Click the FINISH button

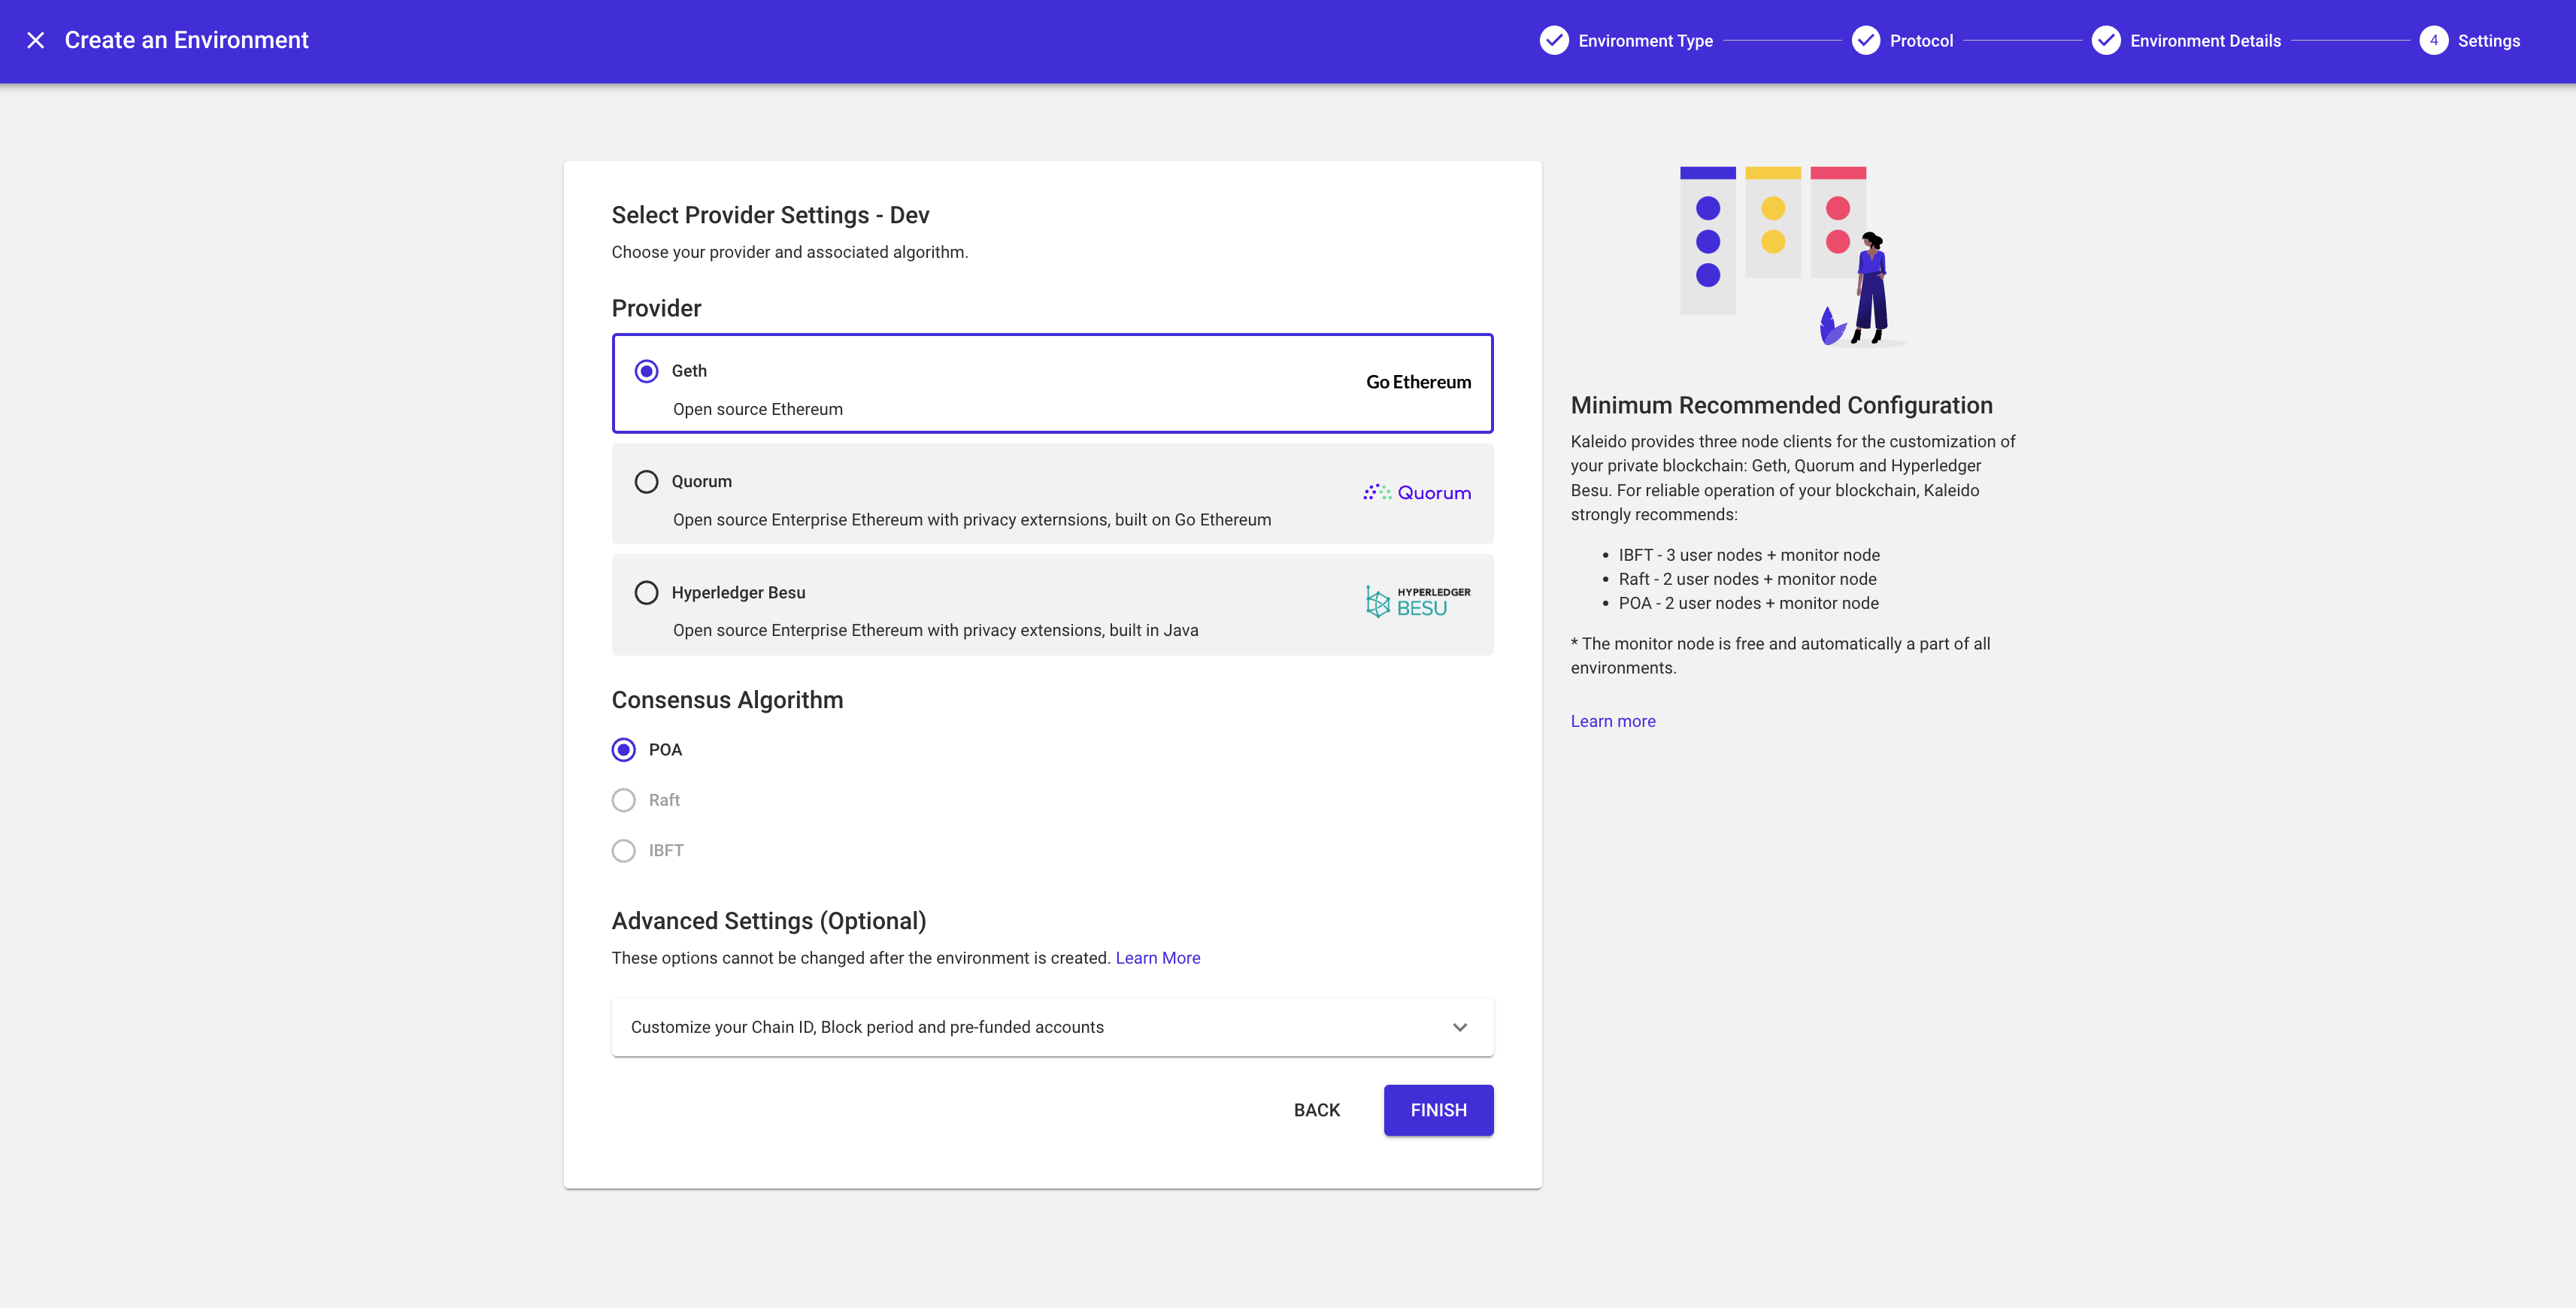click(x=1438, y=1110)
